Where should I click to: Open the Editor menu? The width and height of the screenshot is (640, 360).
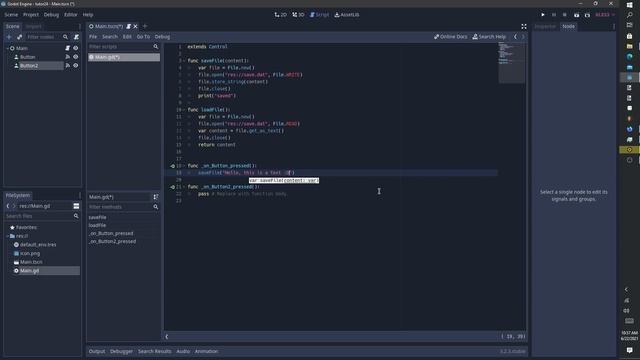coord(70,15)
